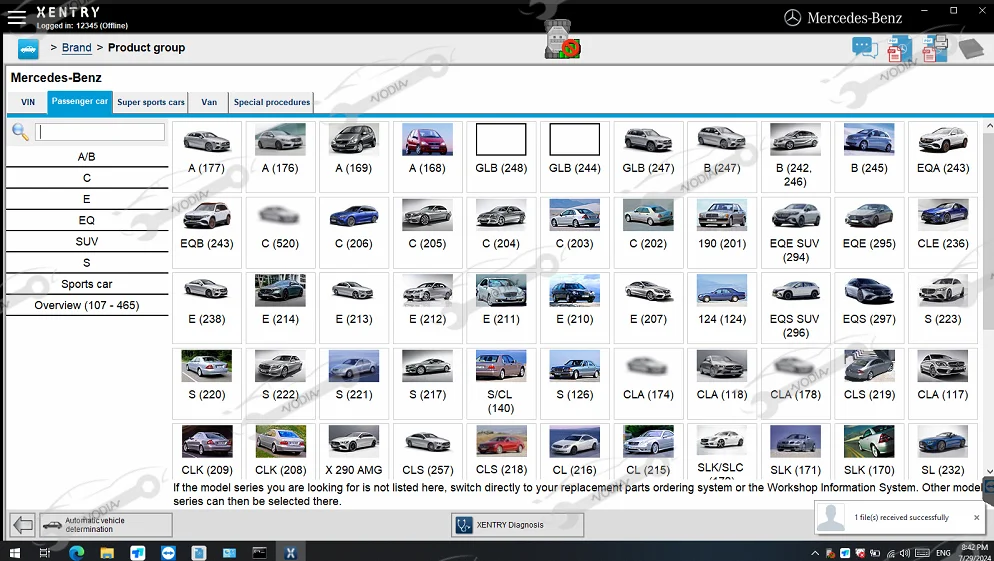Filter by E class category

pyautogui.click(x=87, y=199)
